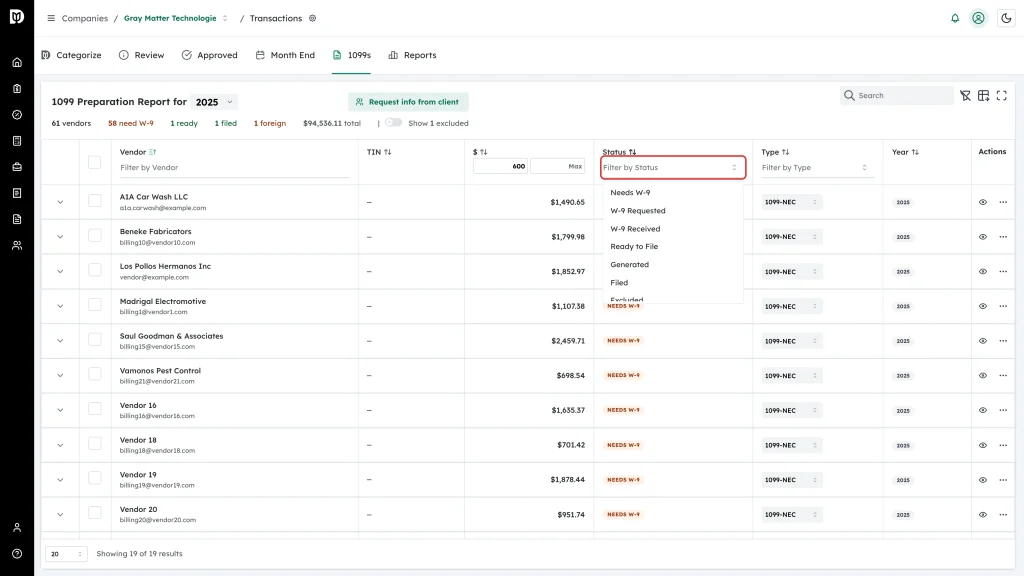This screenshot has height=576, width=1024.
Task: Open the Transactions settings gear icon
Action: (x=313, y=18)
